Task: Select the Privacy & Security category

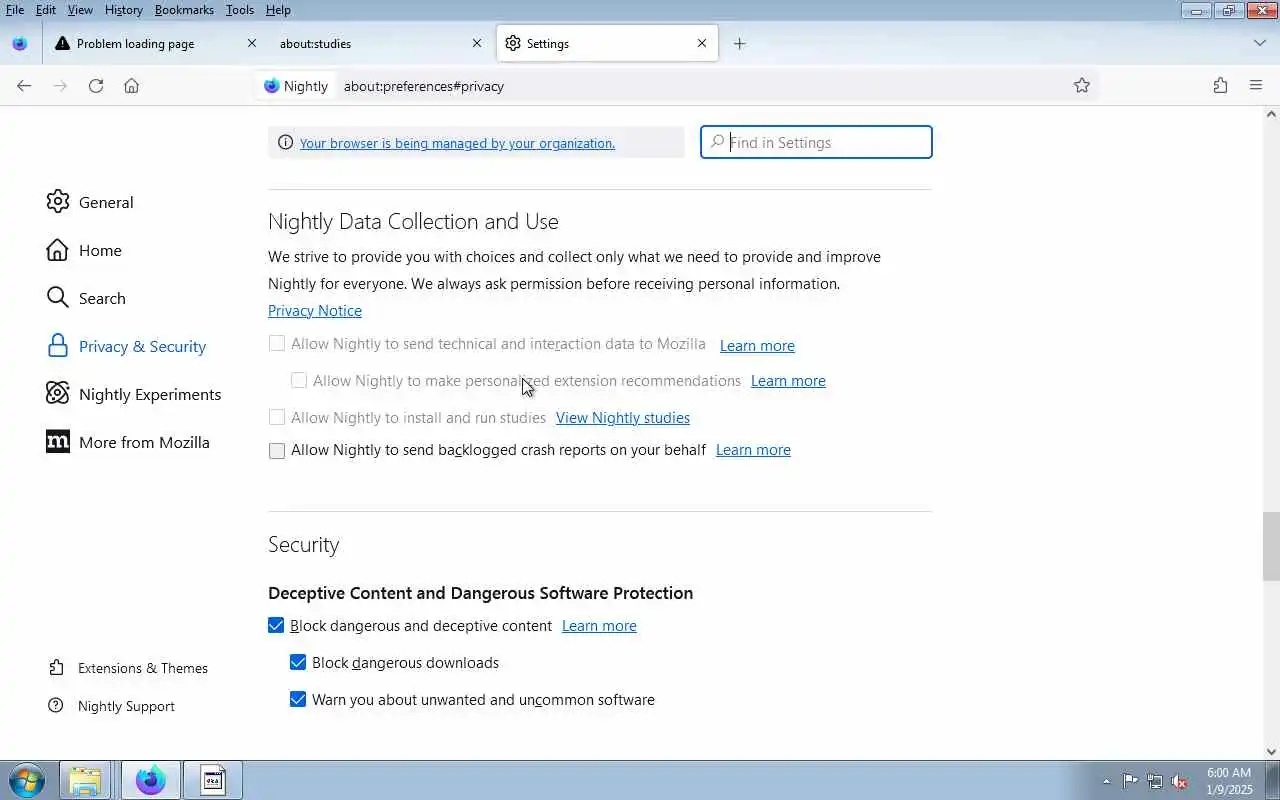Action: (126, 346)
